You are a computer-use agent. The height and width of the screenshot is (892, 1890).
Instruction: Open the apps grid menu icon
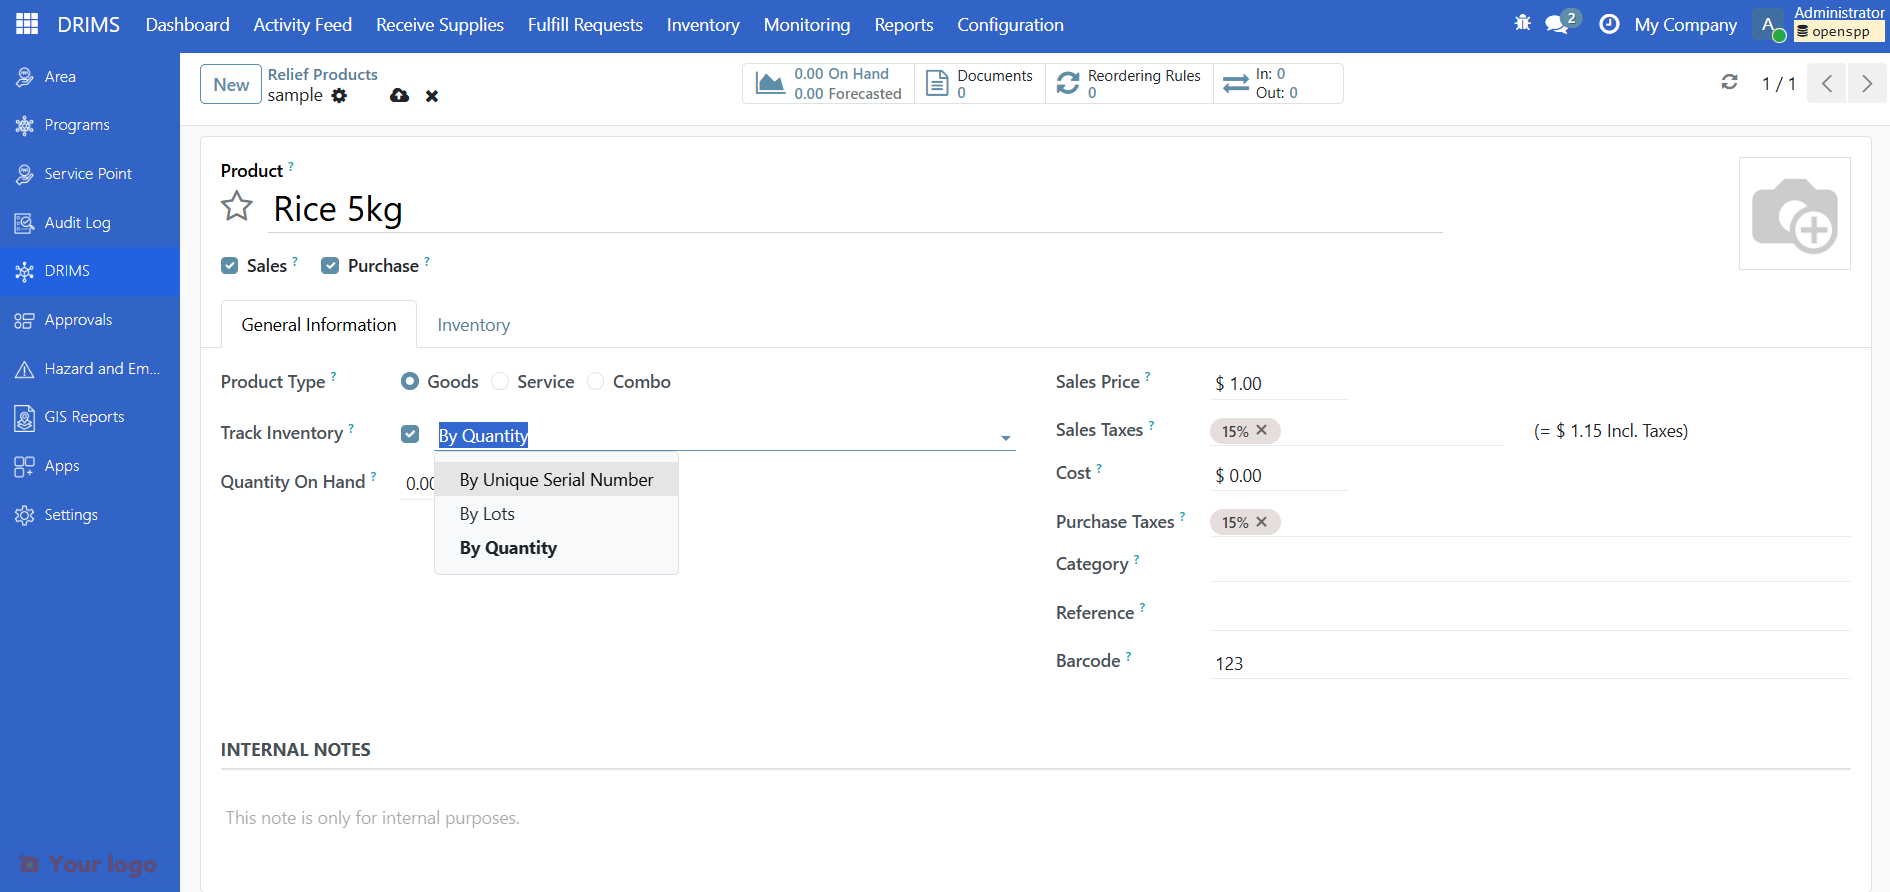pyautogui.click(x=27, y=24)
